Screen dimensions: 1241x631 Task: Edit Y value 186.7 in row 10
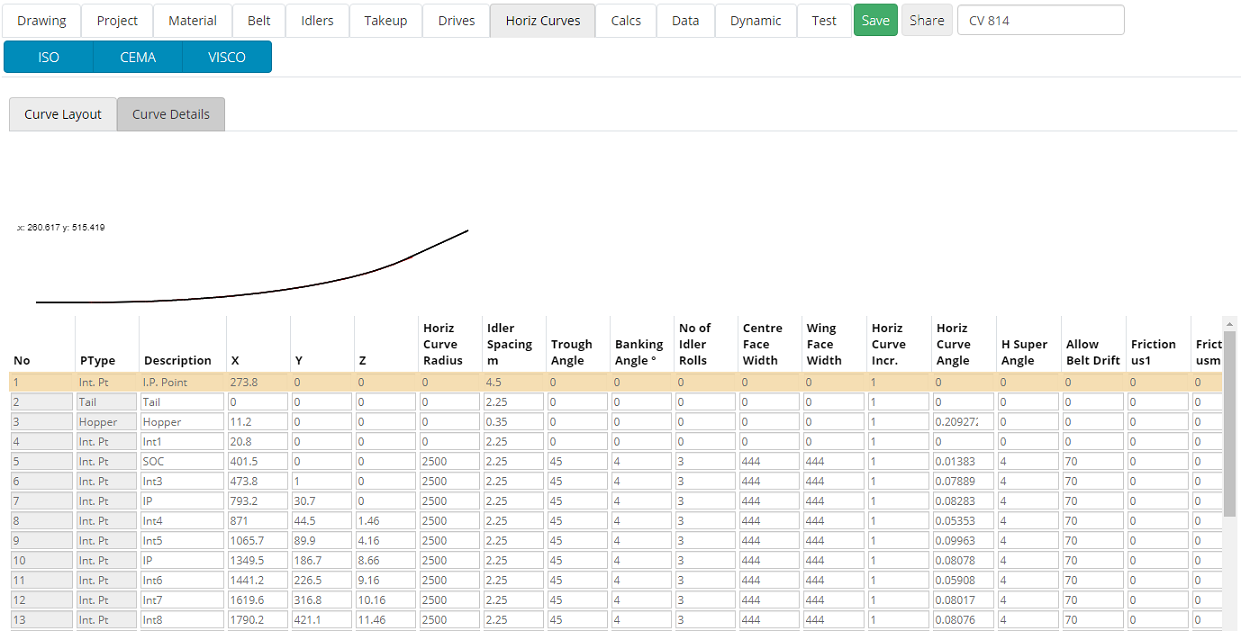(323, 560)
